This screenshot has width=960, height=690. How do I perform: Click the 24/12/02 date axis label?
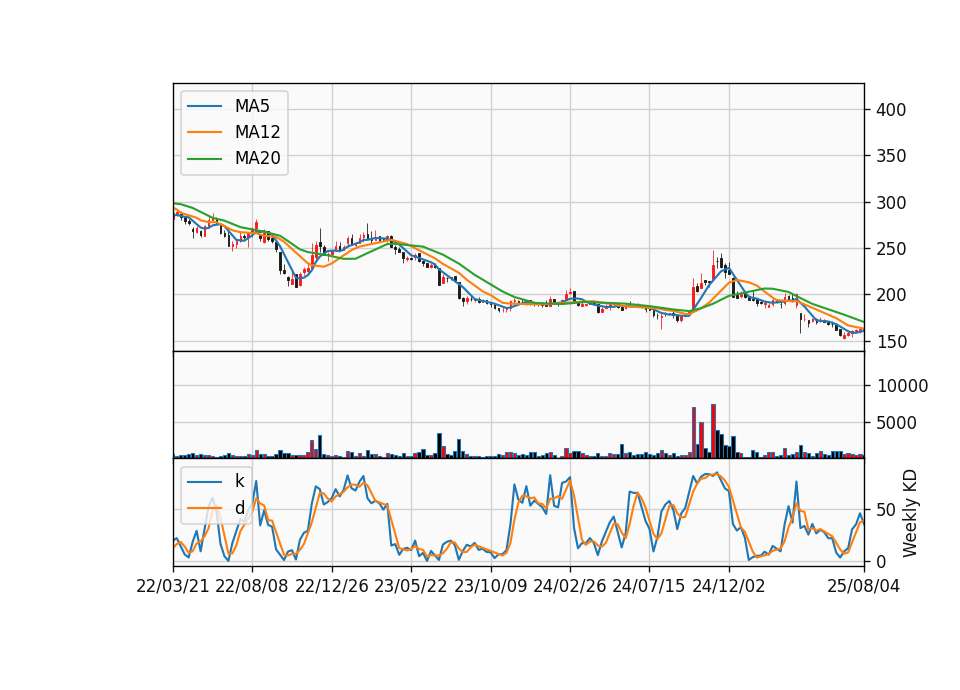pyautogui.click(x=729, y=586)
